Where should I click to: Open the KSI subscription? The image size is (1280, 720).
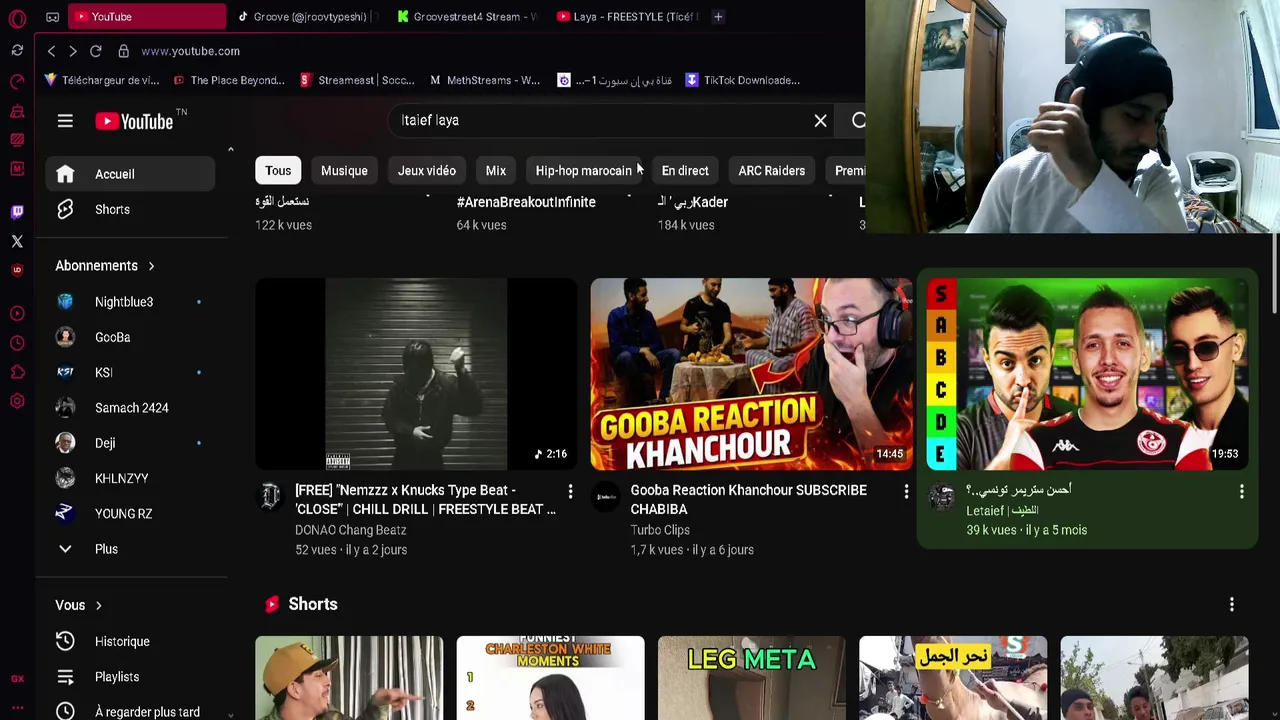click(130, 372)
